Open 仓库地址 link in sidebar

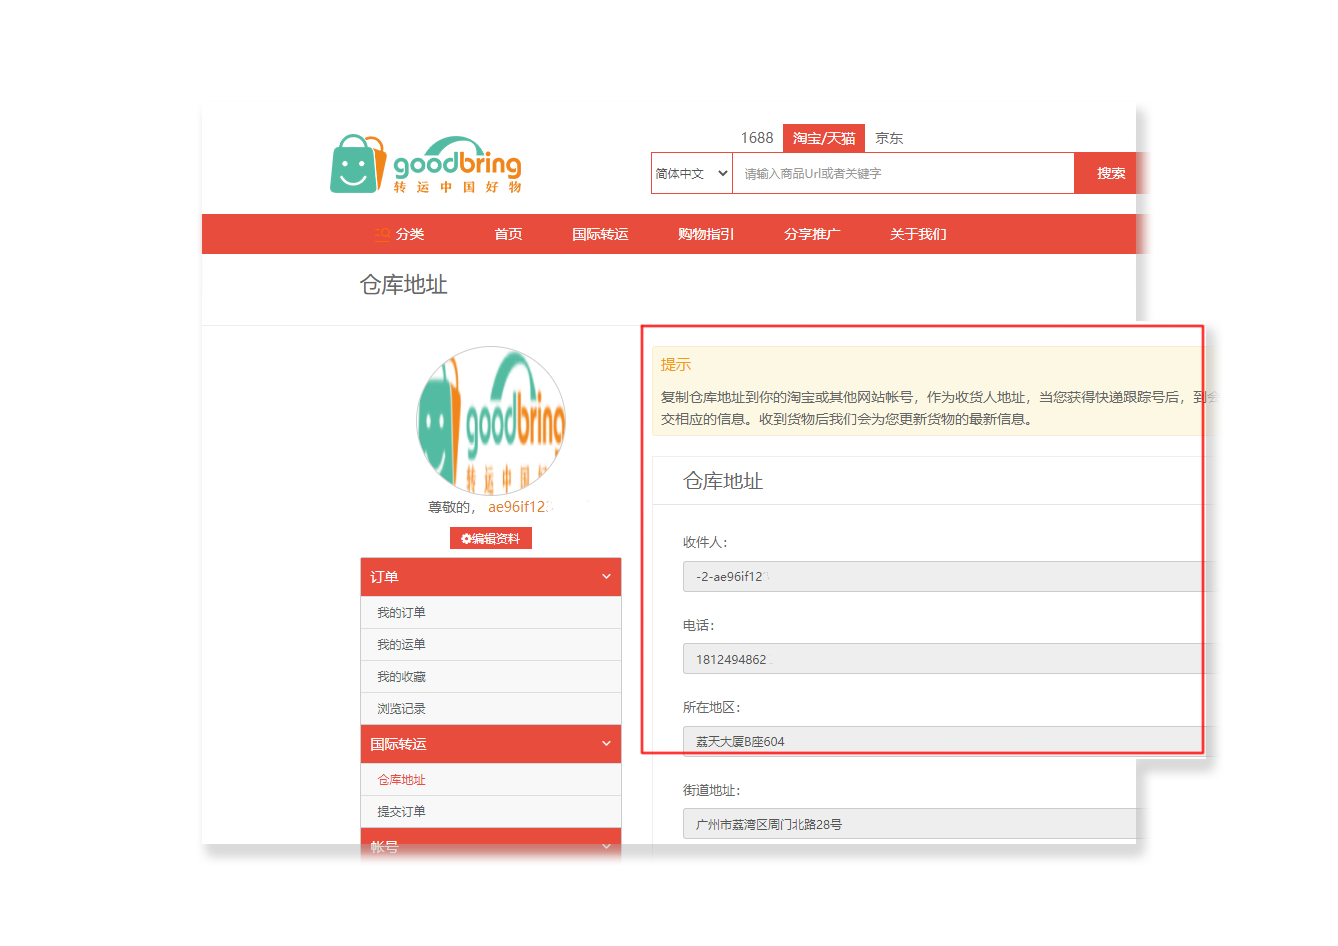click(x=491, y=780)
